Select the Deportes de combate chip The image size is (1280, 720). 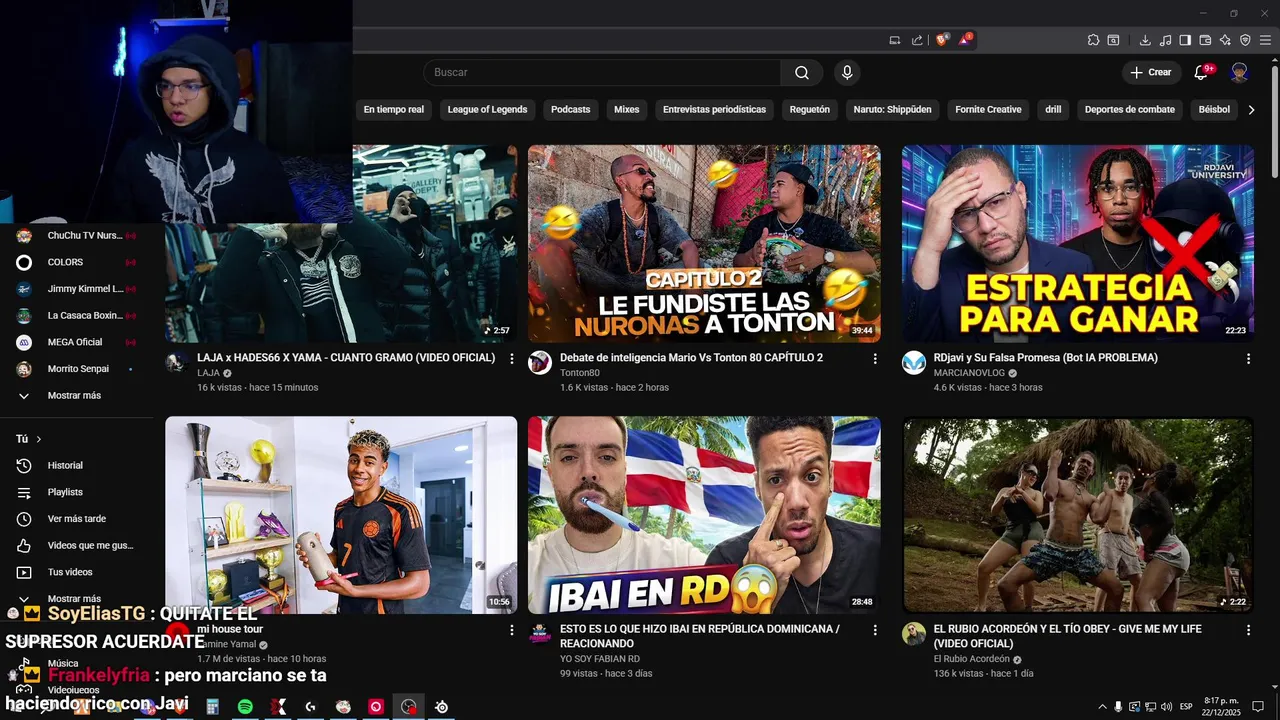click(1130, 110)
